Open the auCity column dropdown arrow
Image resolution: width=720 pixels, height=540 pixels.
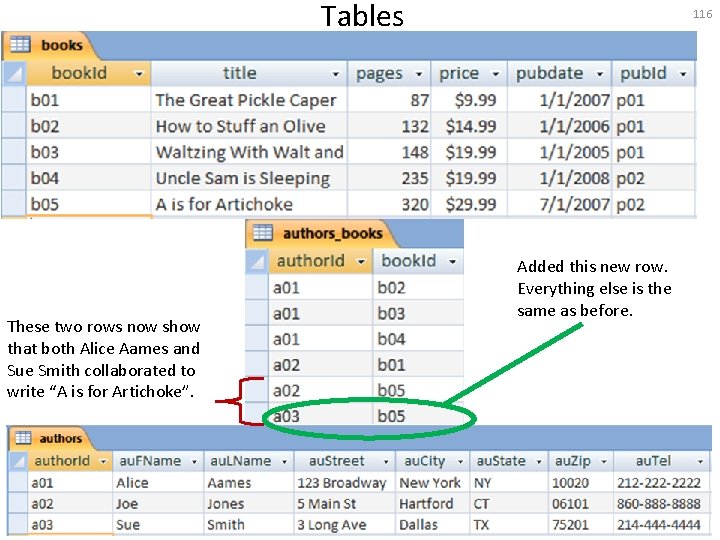pos(460,461)
